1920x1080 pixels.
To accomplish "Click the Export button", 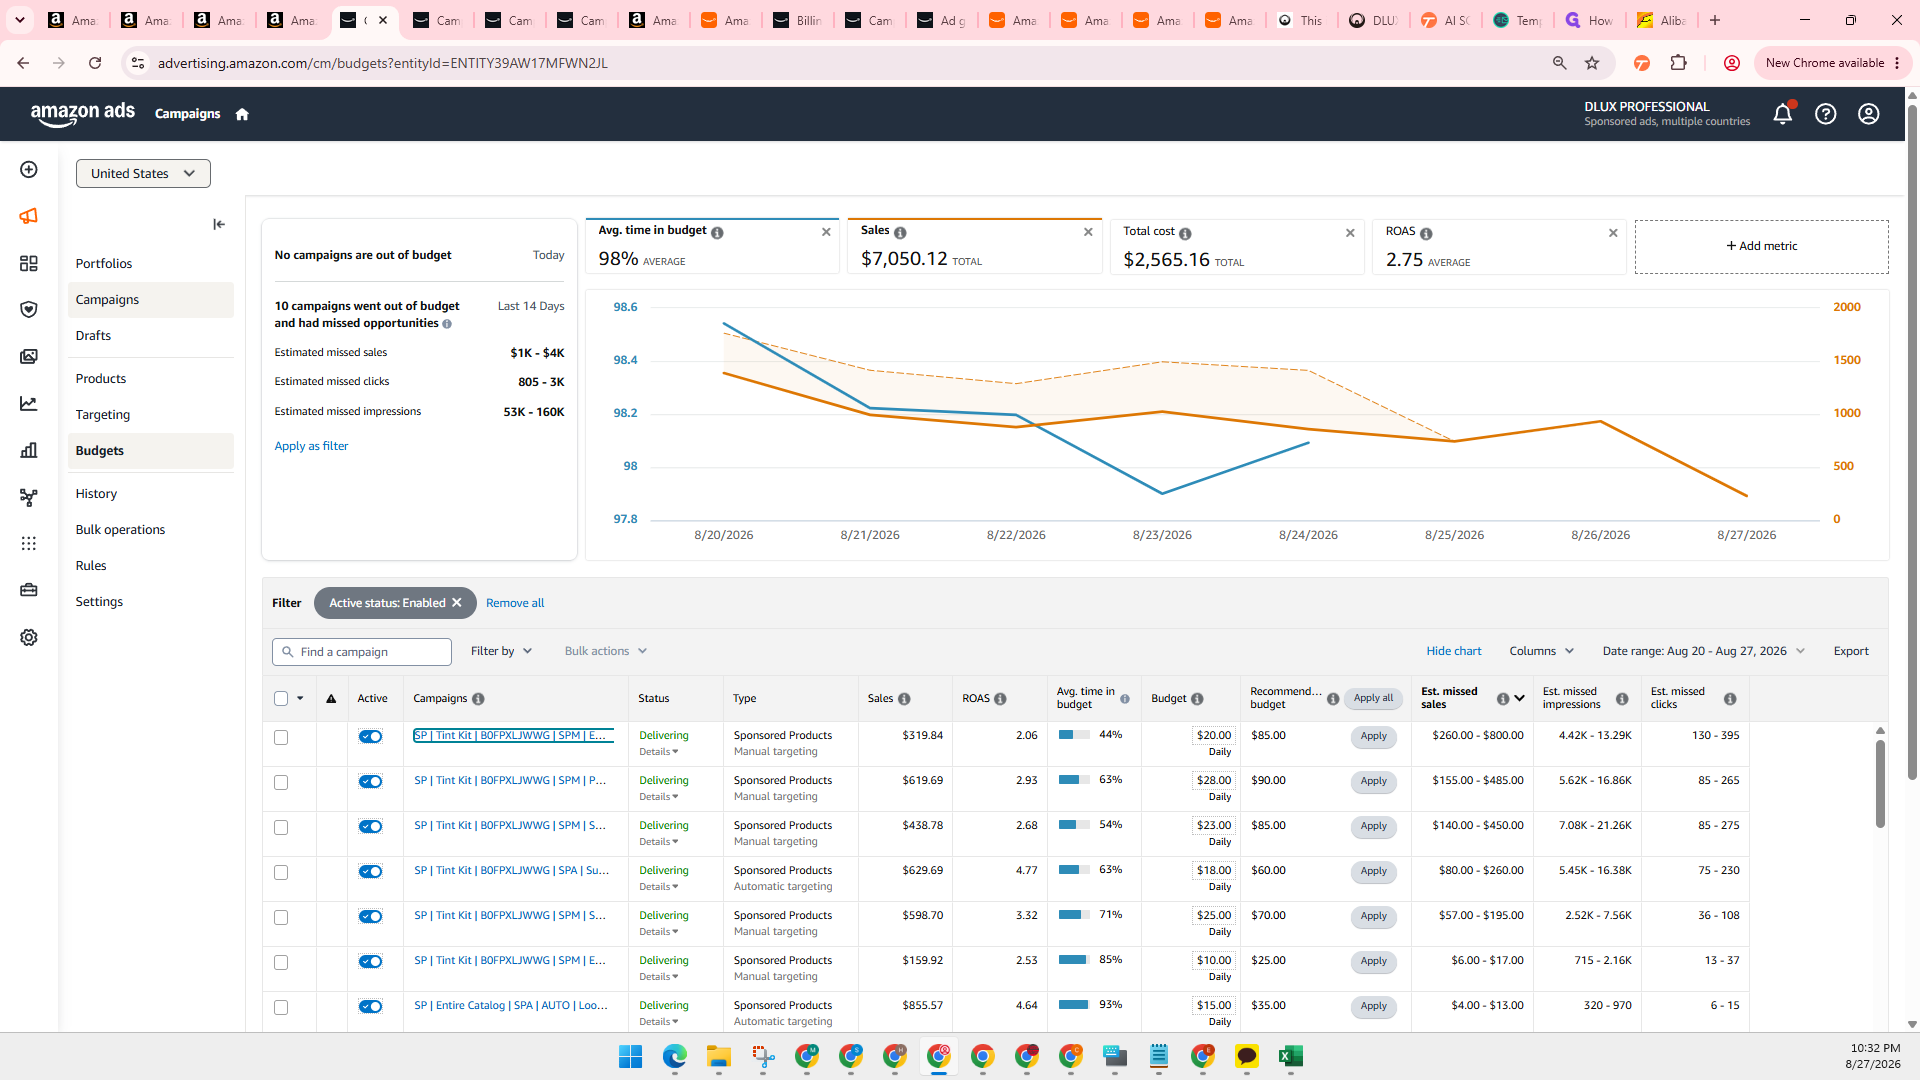I will [x=1851, y=651].
